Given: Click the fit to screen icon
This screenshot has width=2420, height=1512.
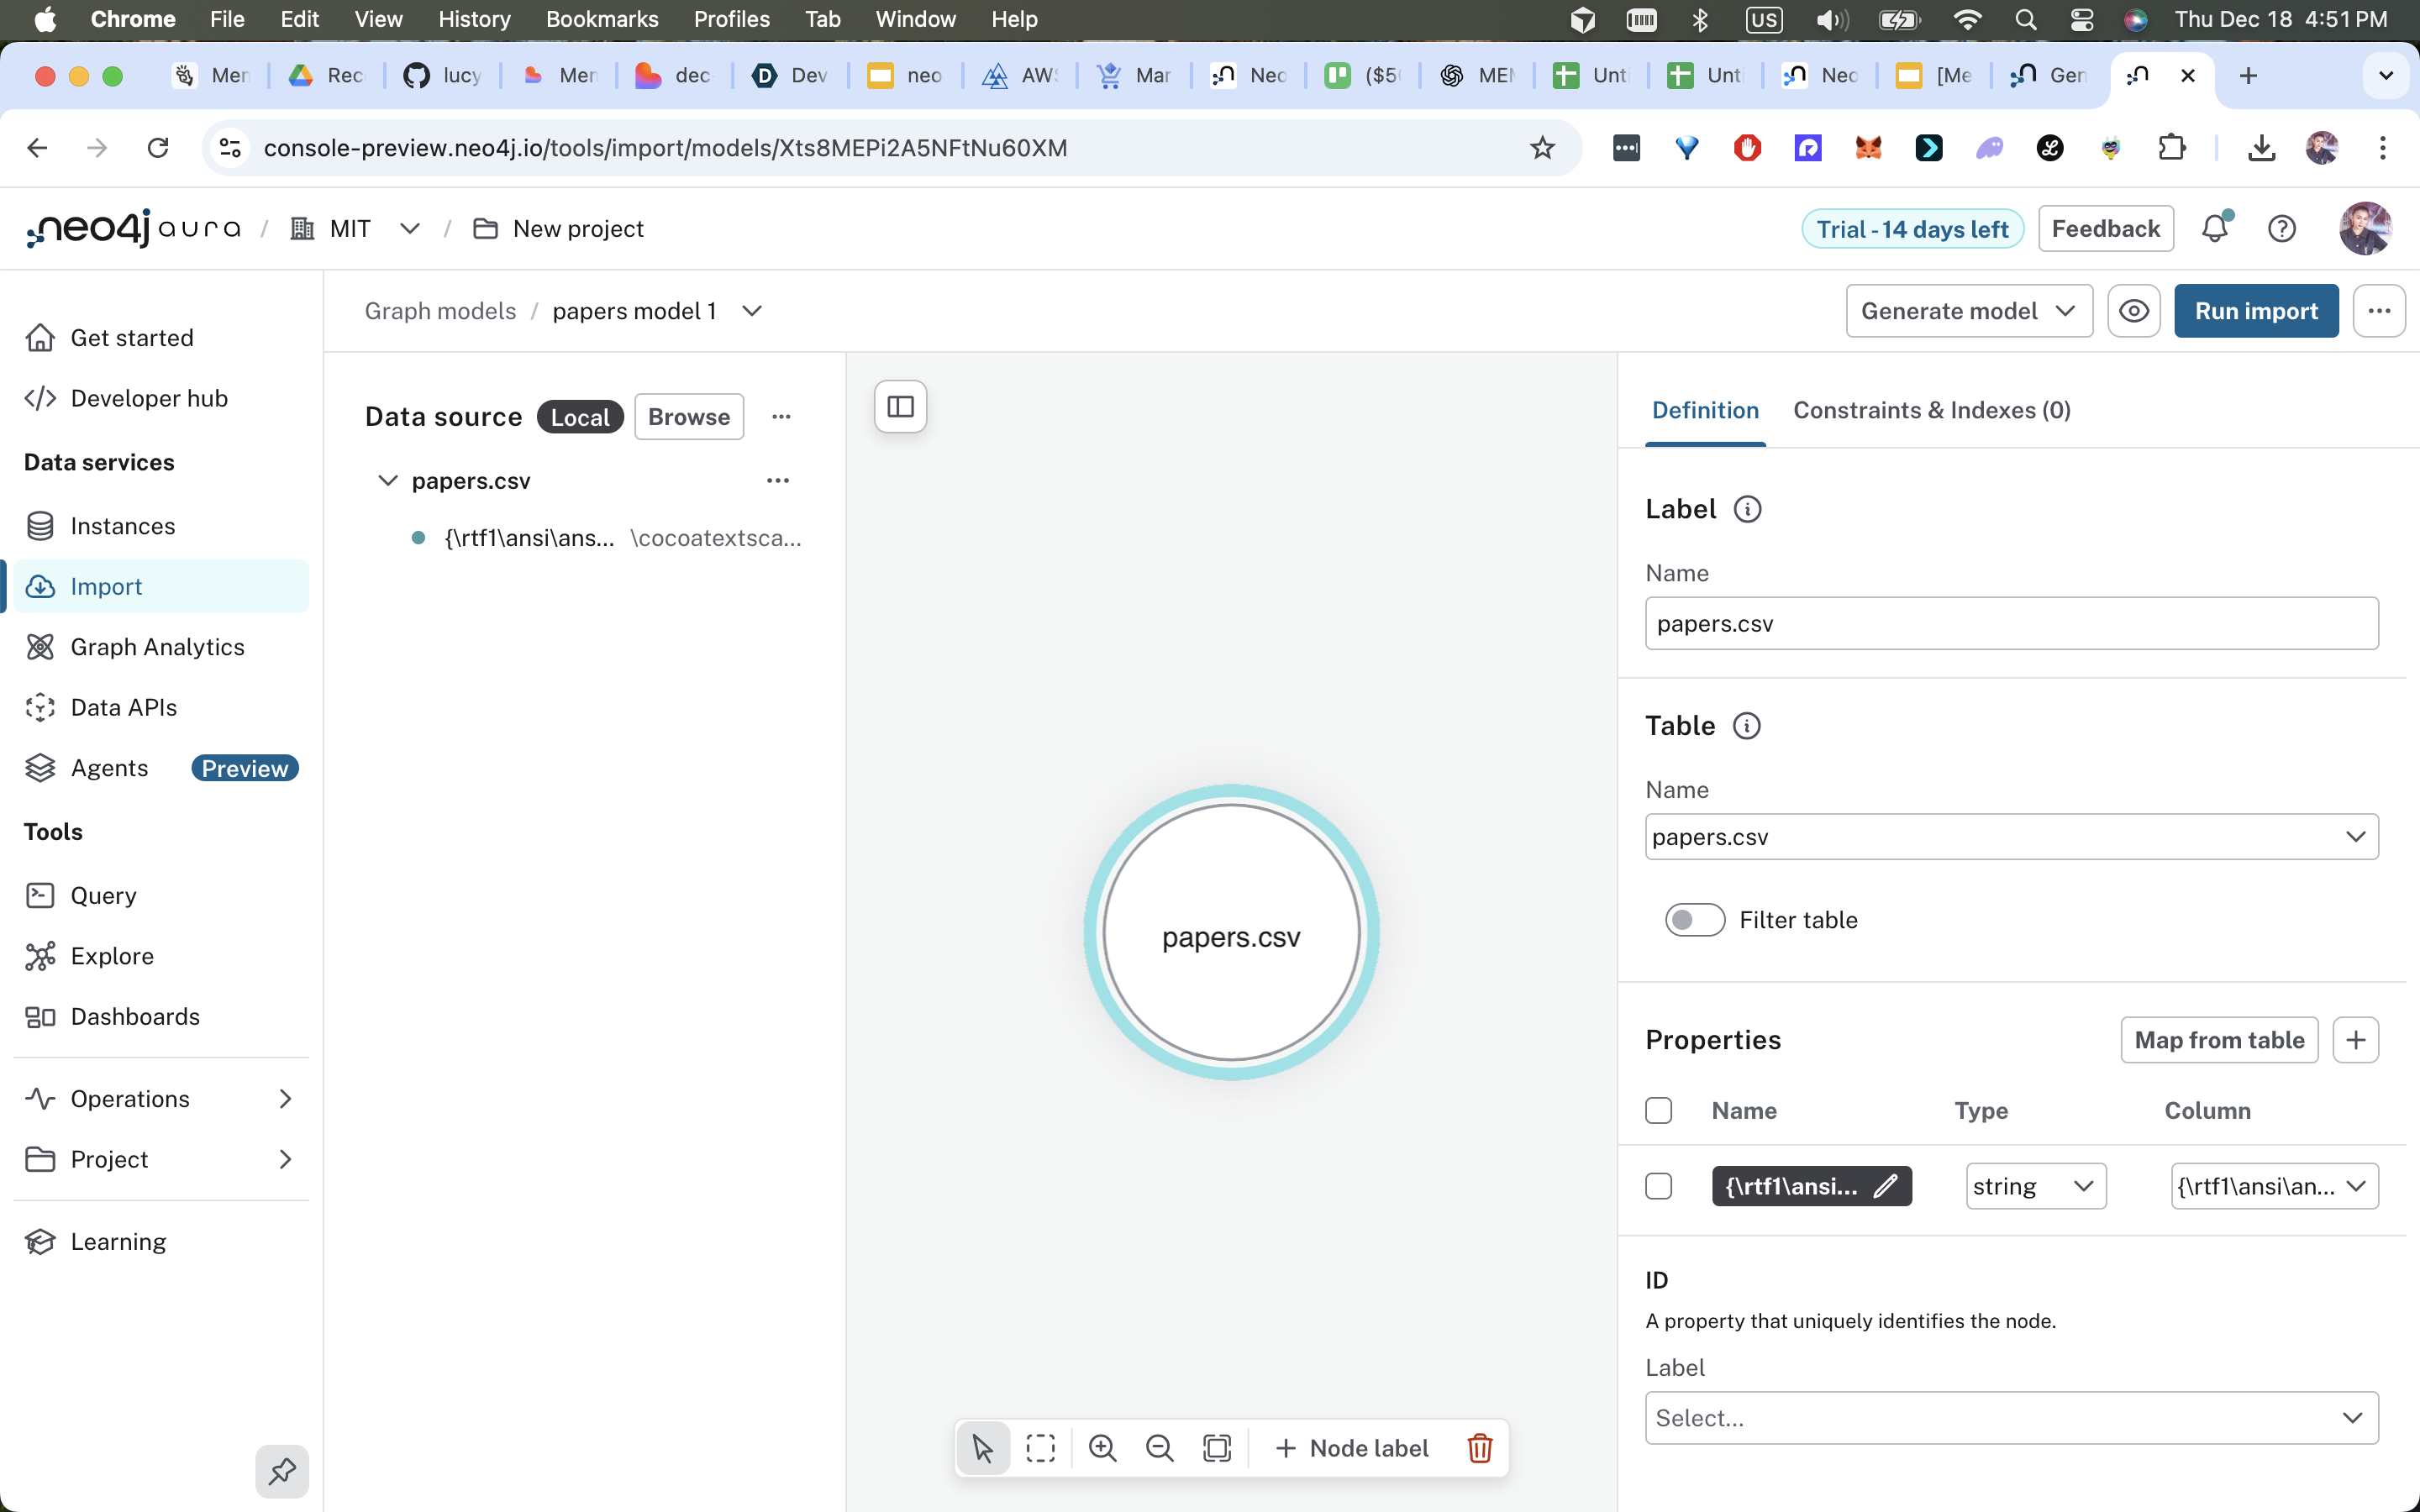Looking at the screenshot, I should [x=1217, y=1448].
